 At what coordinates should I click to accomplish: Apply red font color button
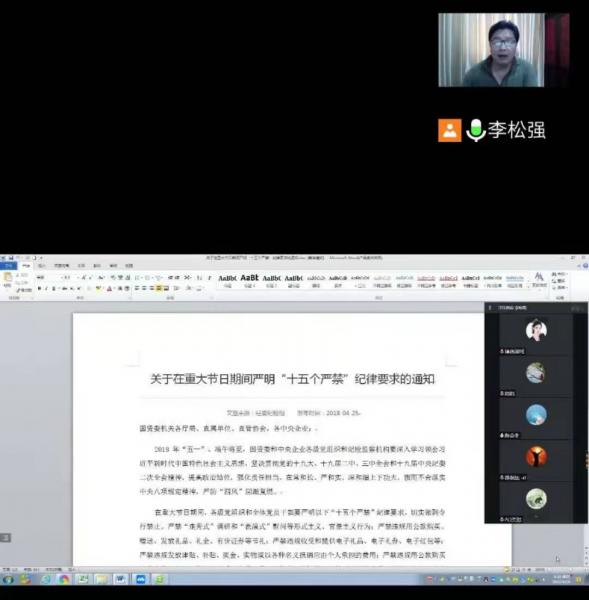point(109,289)
